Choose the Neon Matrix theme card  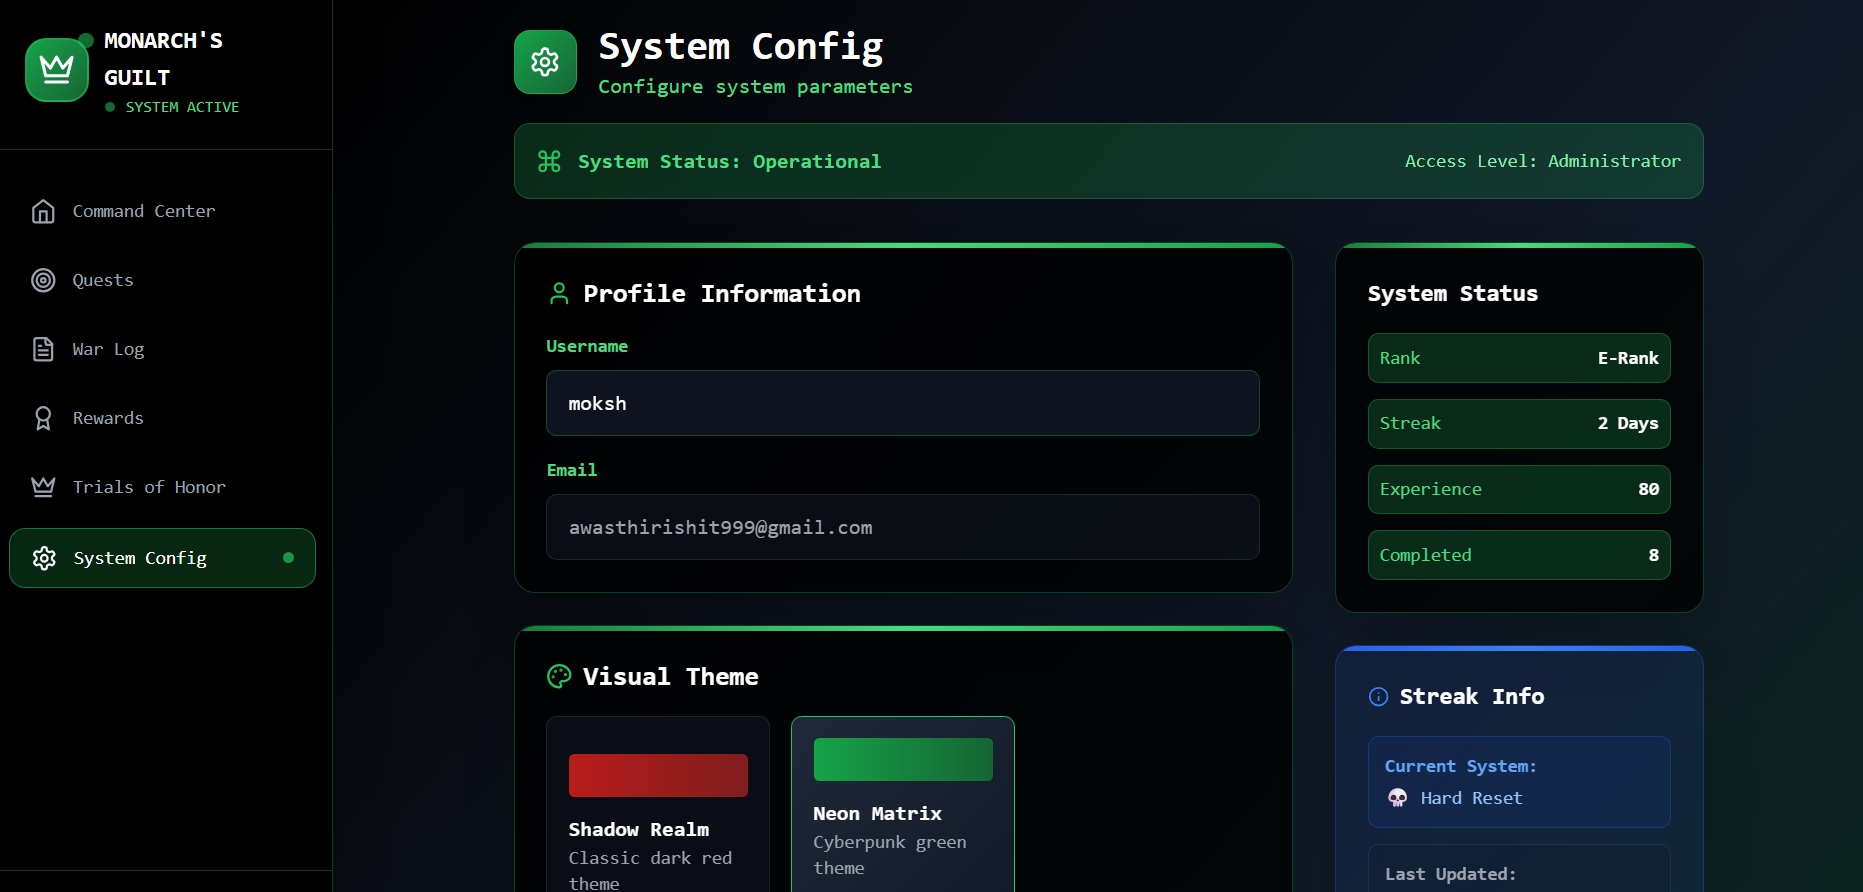[902, 804]
